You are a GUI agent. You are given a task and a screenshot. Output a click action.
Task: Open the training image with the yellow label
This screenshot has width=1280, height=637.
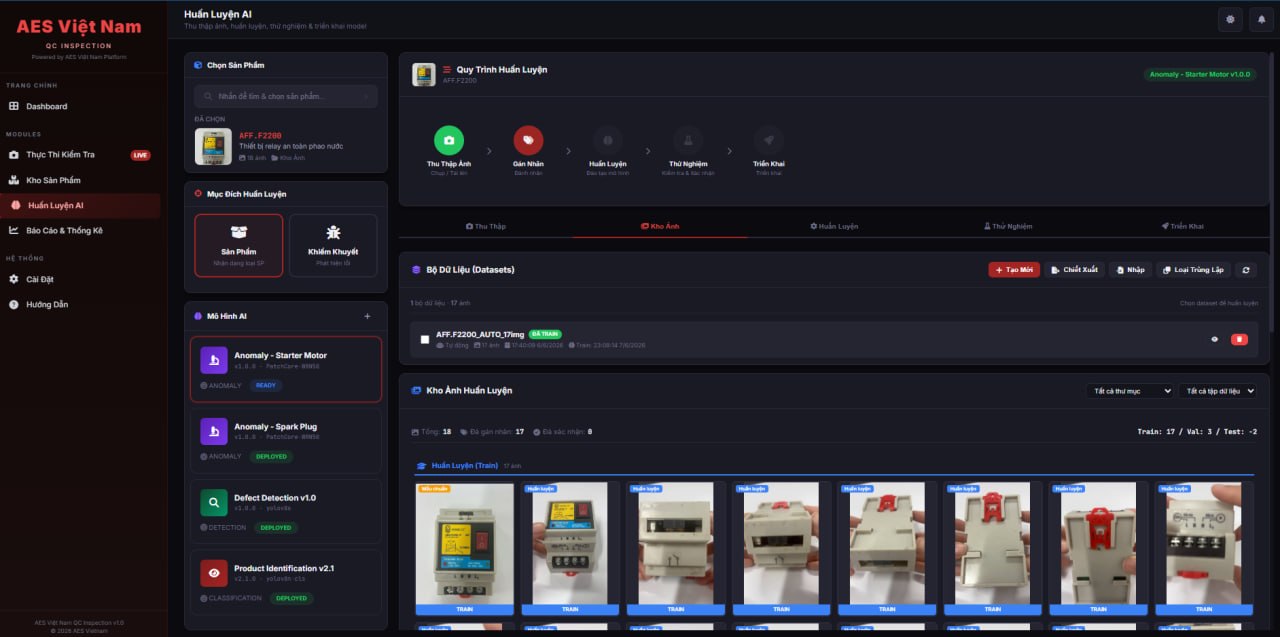pos(464,548)
